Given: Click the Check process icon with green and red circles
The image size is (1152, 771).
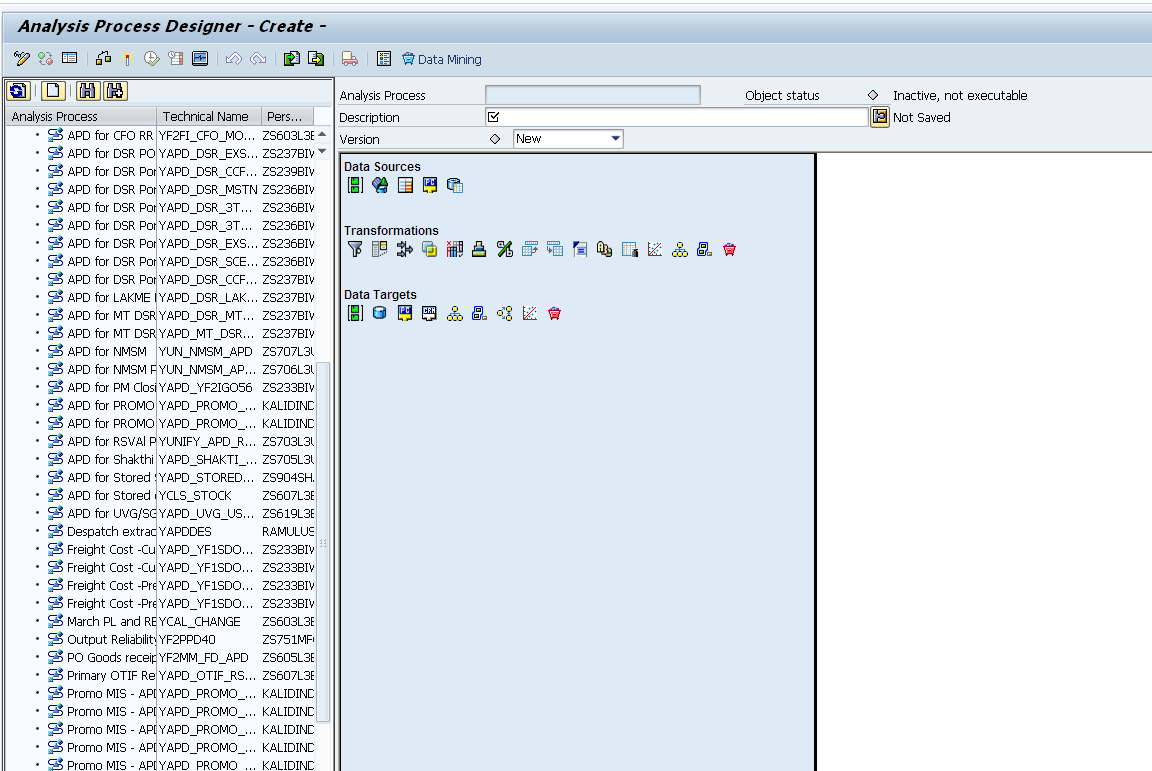Looking at the screenshot, I should (x=46, y=59).
